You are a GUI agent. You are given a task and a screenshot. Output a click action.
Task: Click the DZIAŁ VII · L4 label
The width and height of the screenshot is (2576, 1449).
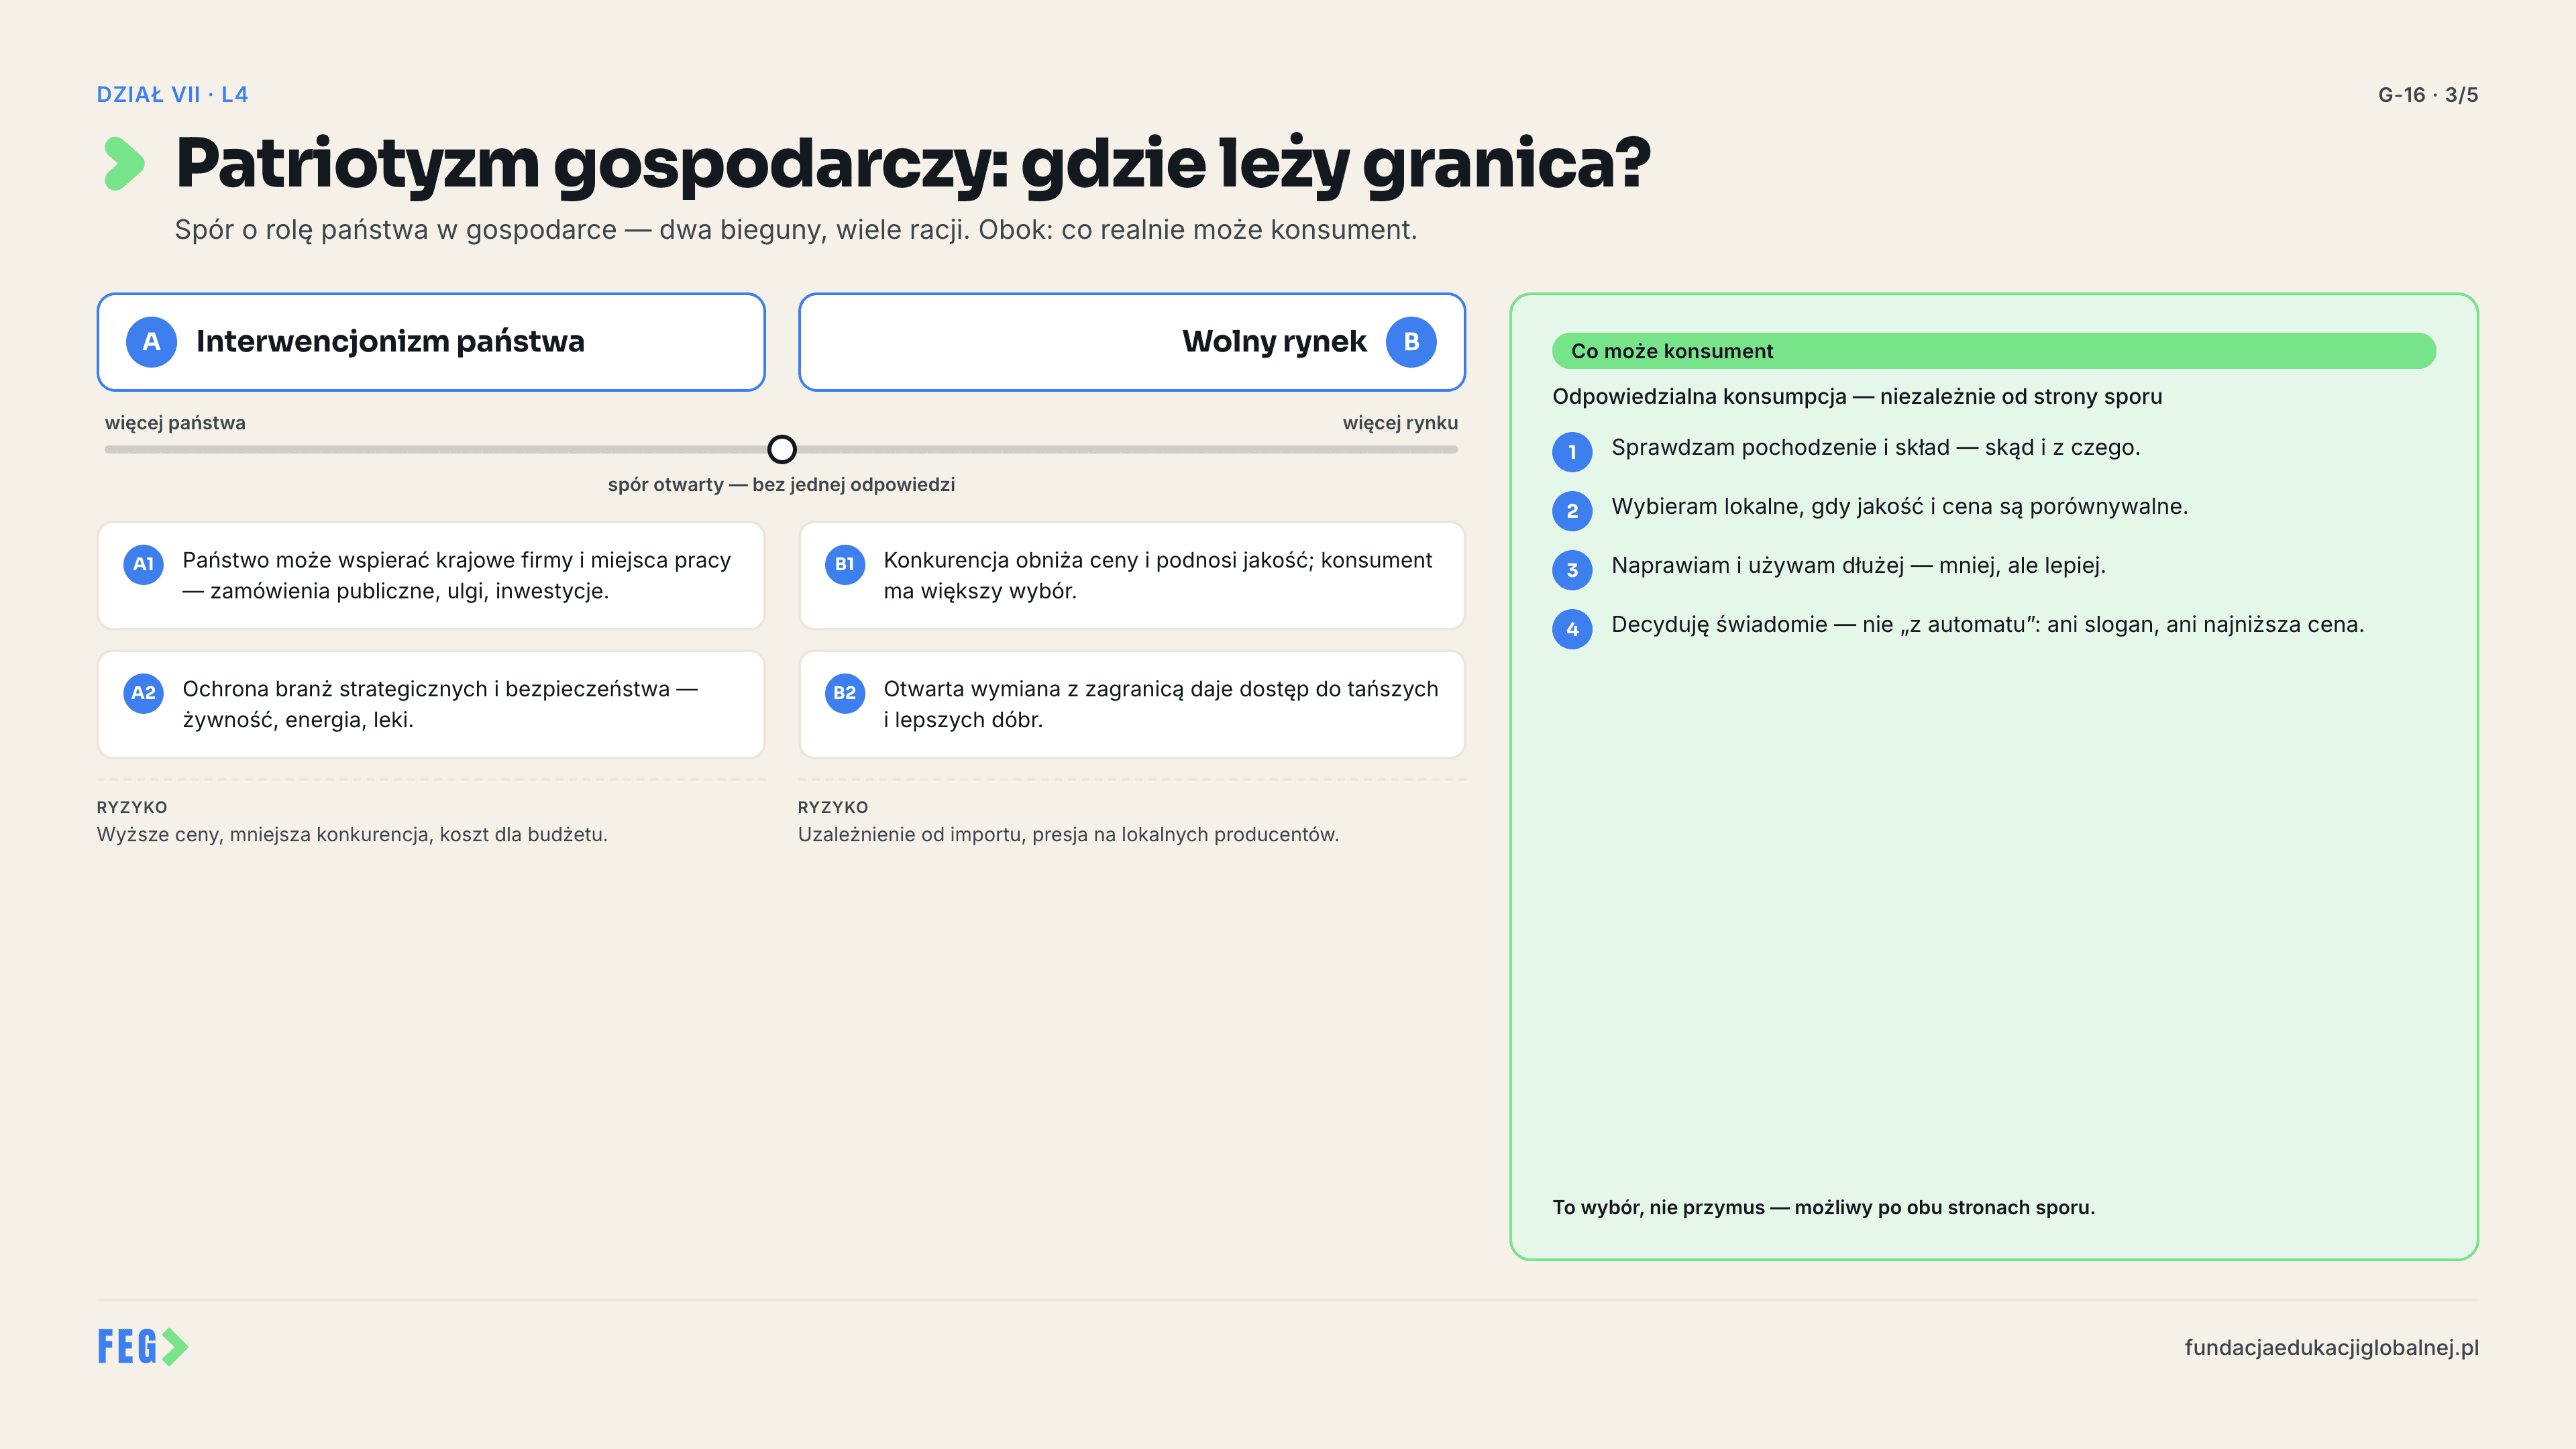(x=172, y=95)
